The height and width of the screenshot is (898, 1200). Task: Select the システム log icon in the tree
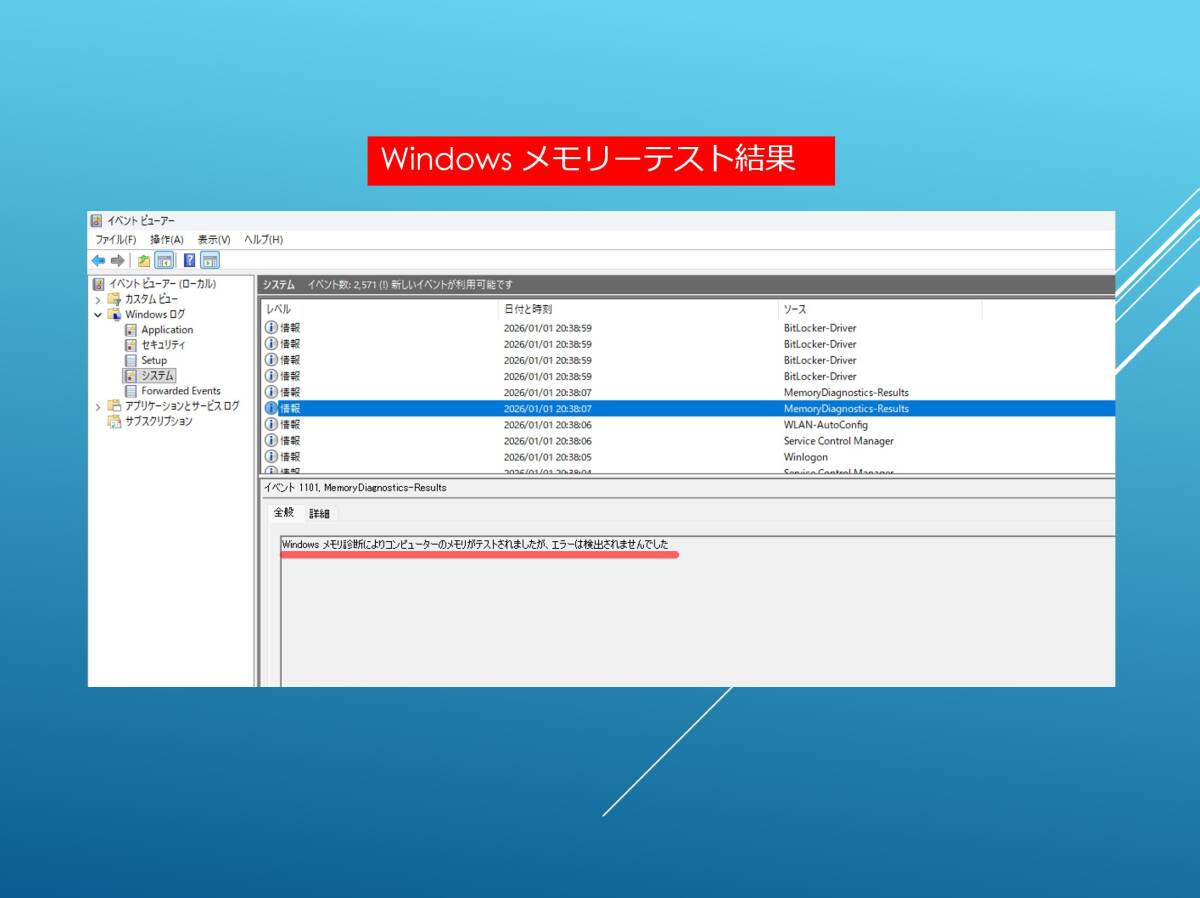click(130, 375)
